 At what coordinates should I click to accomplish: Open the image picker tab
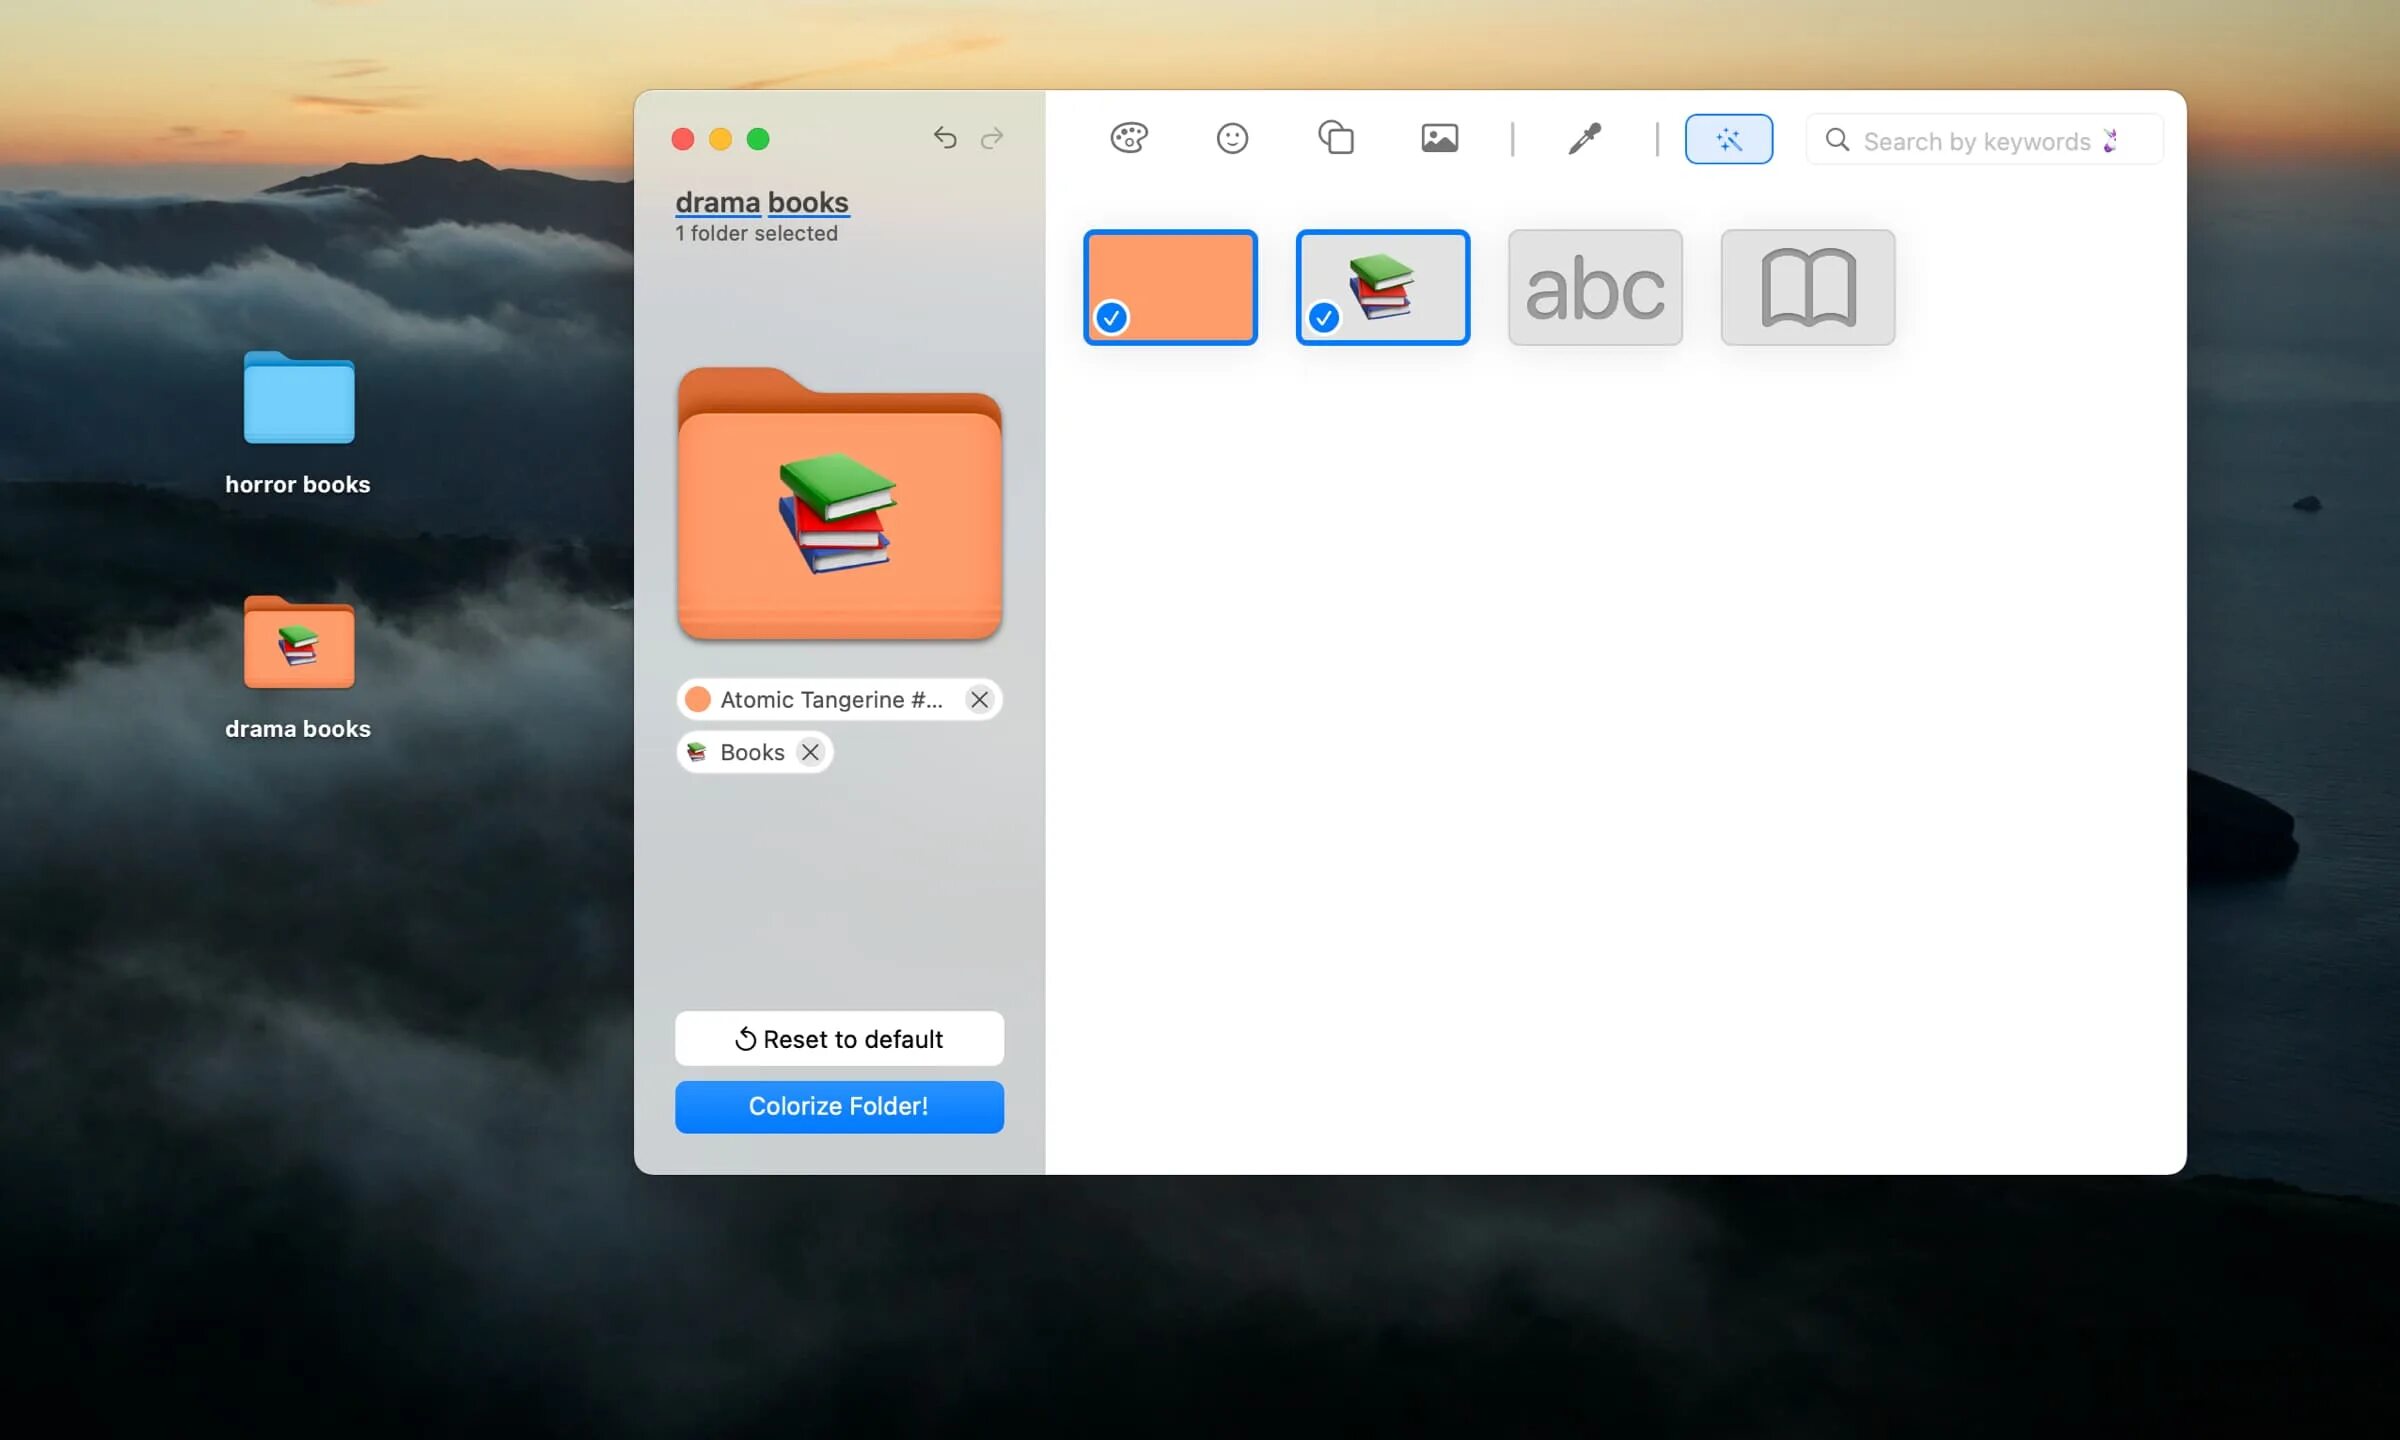(x=1439, y=138)
